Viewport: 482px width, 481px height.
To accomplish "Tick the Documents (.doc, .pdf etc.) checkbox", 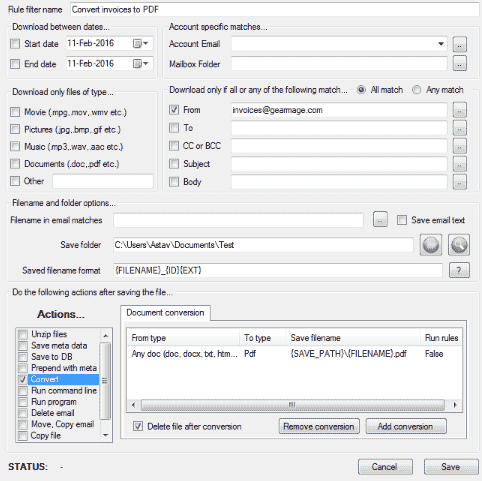I will 15,164.
